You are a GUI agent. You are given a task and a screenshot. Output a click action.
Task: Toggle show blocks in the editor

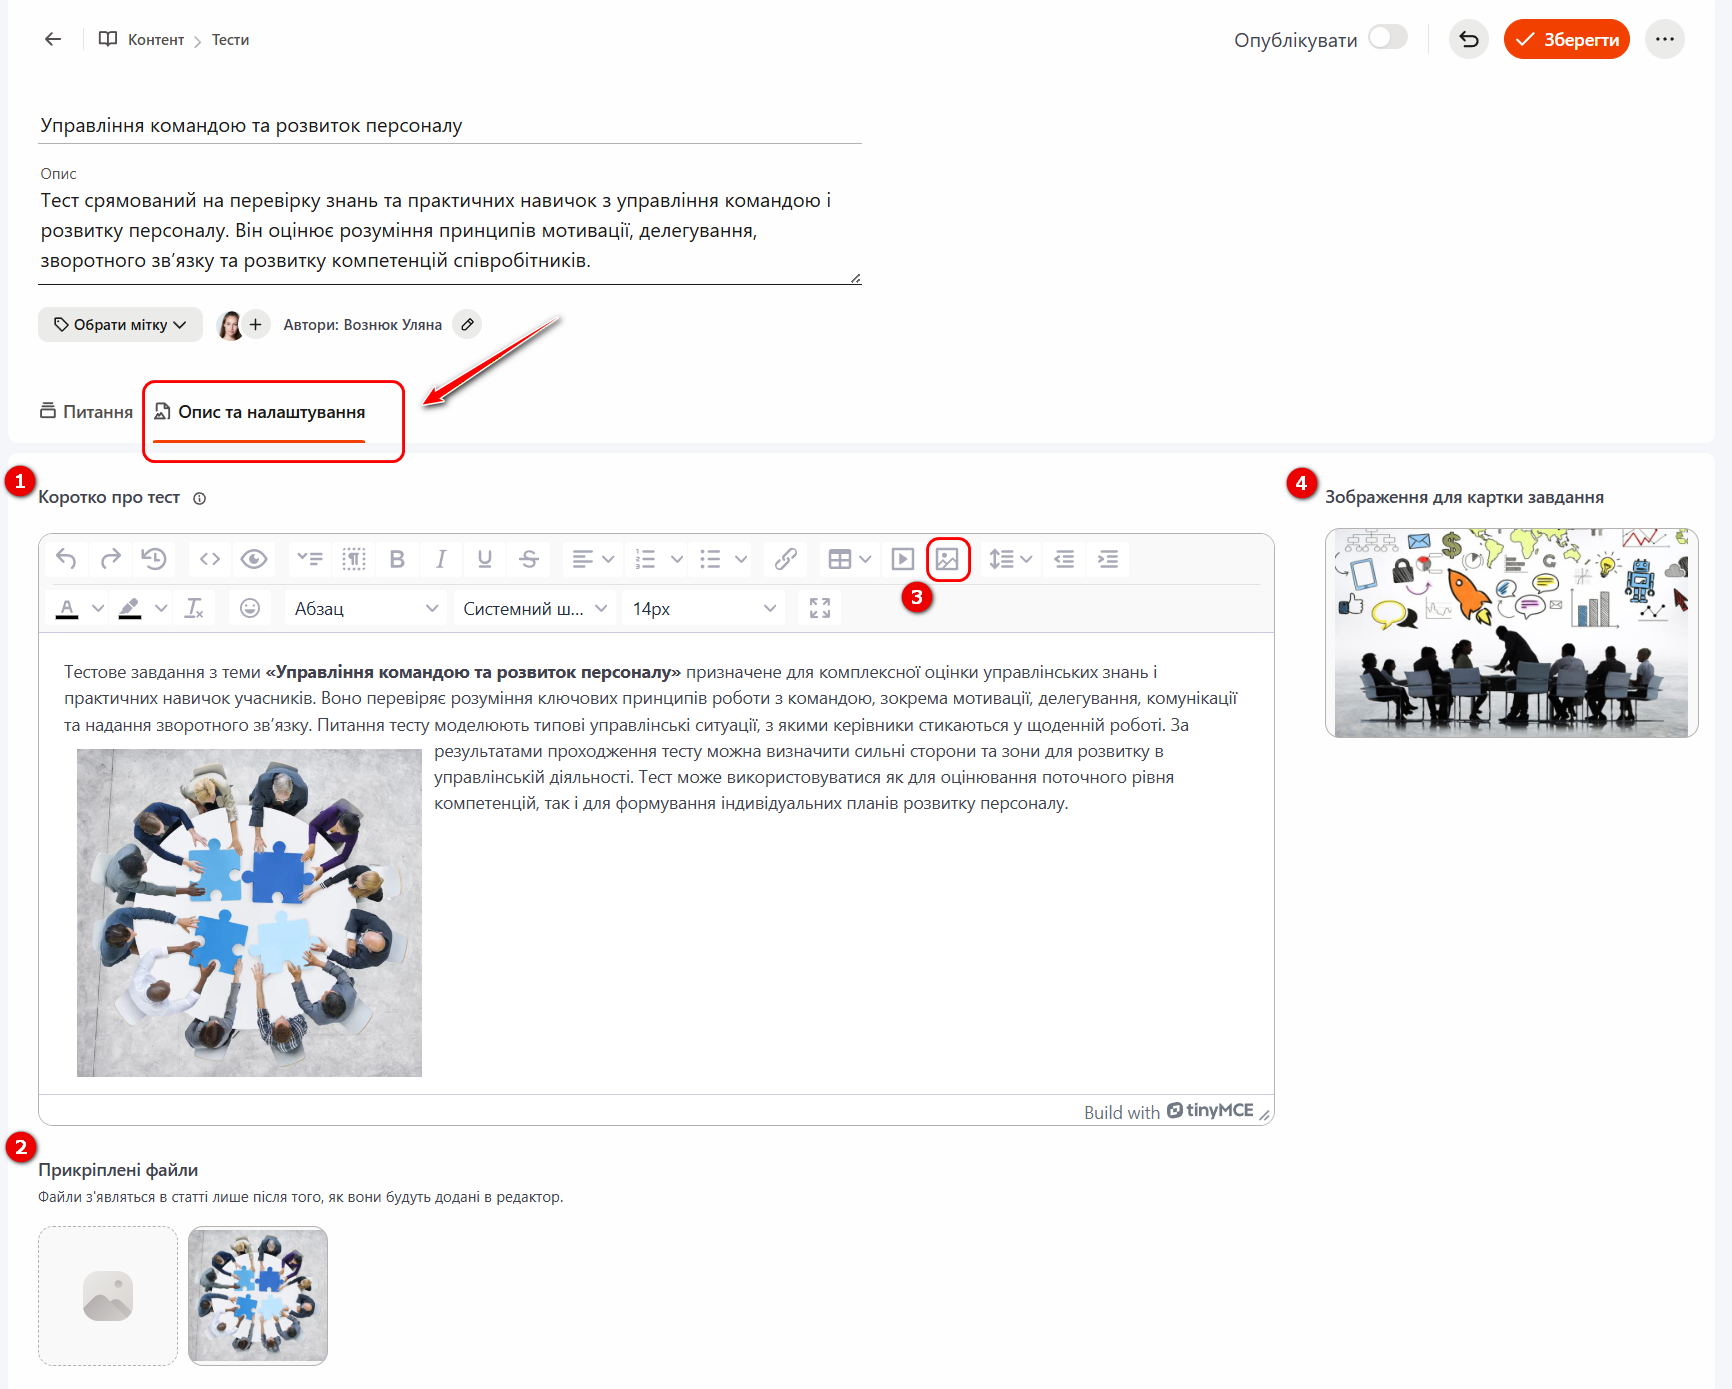[x=354, y=559]
